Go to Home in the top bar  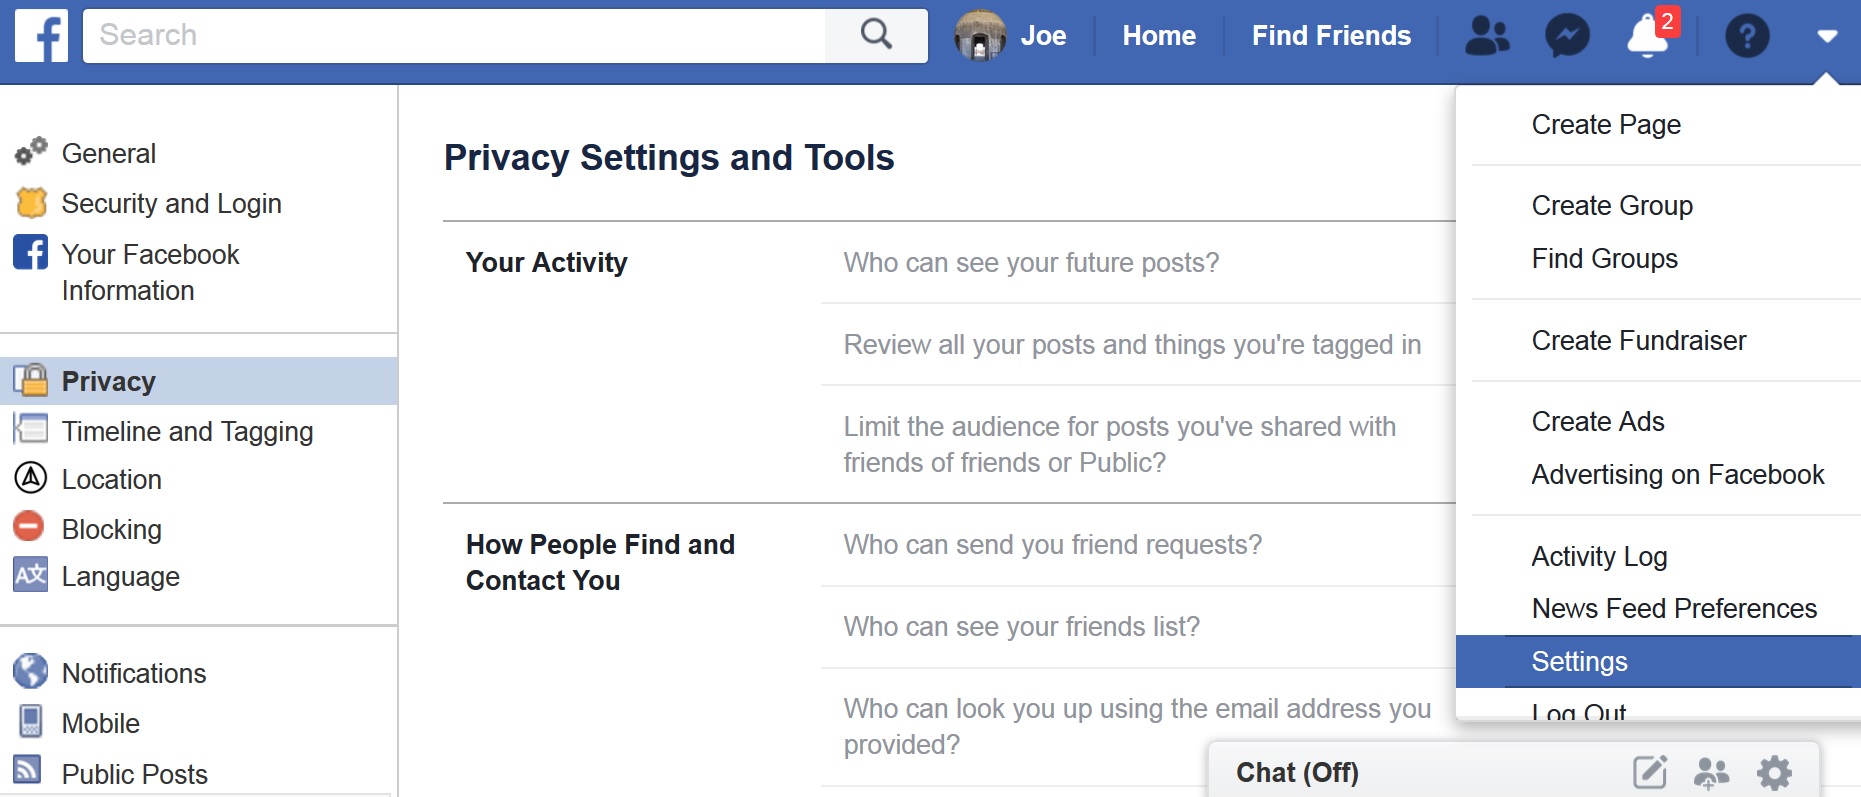click(1159, 36)
